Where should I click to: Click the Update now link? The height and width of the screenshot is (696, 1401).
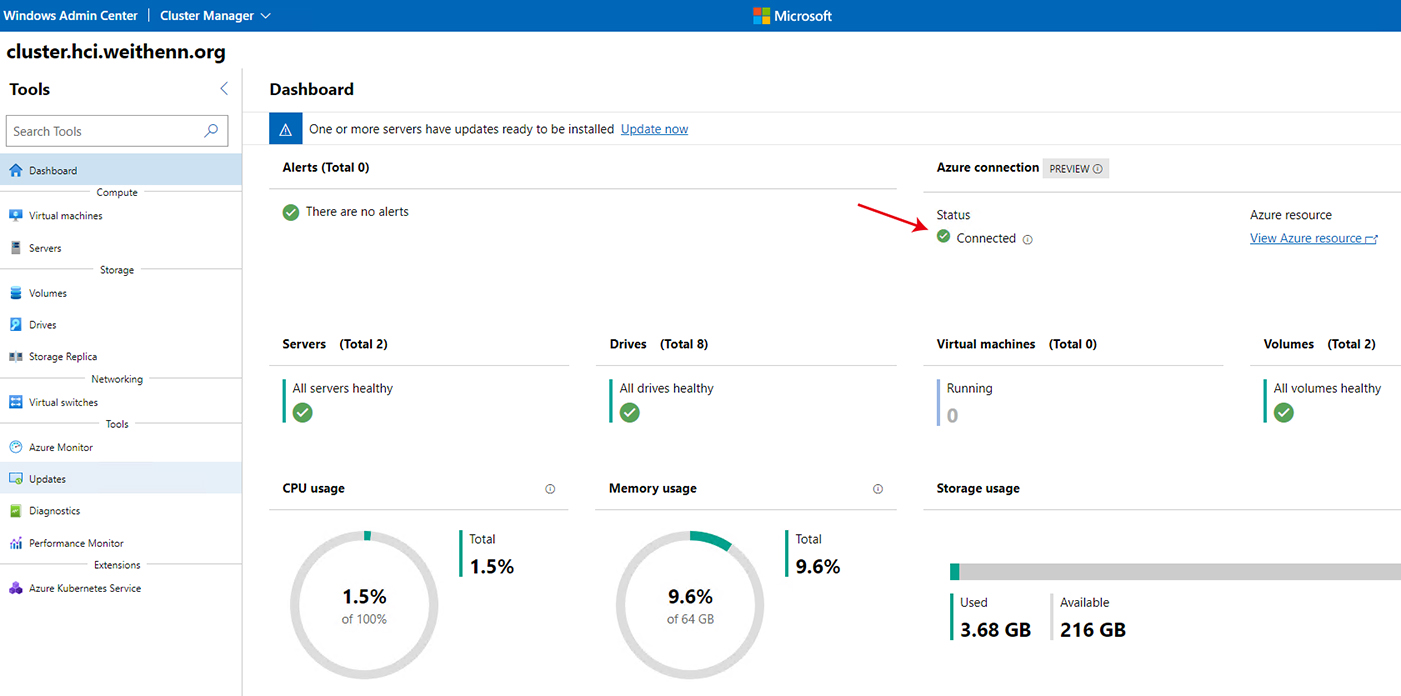click(654, 129)
